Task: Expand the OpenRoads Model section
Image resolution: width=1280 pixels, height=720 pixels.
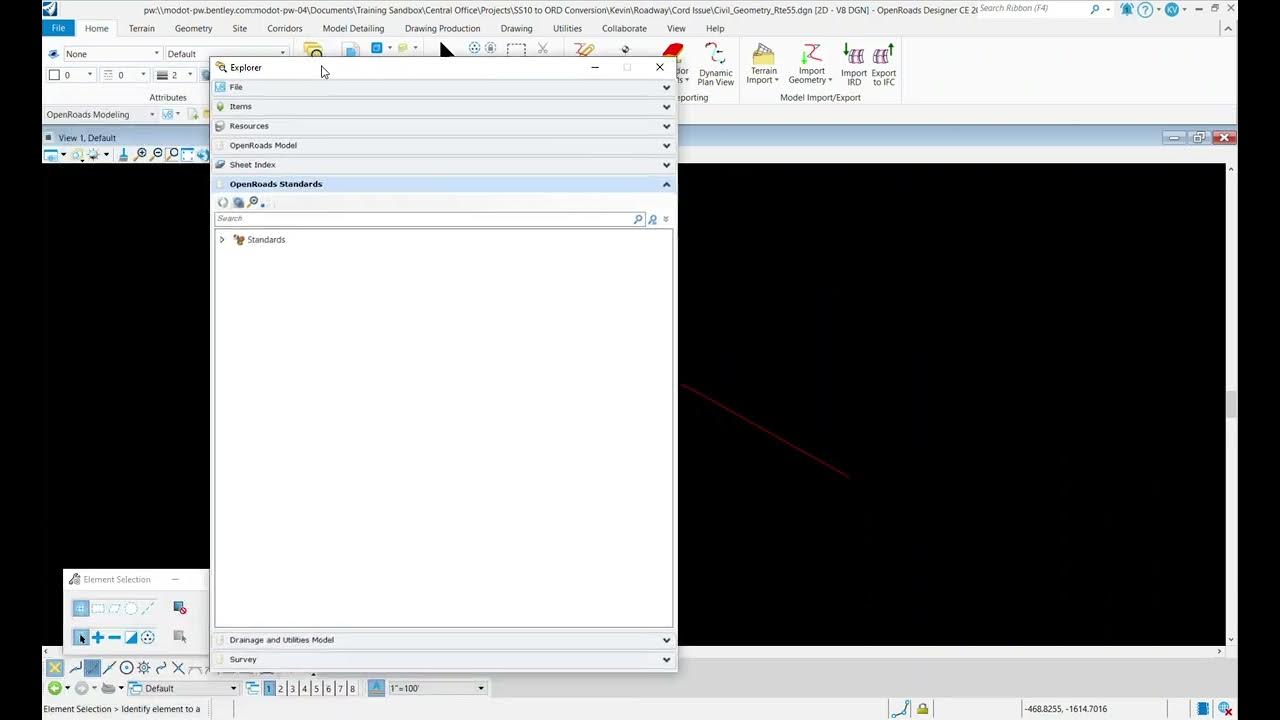Action: 666,146
